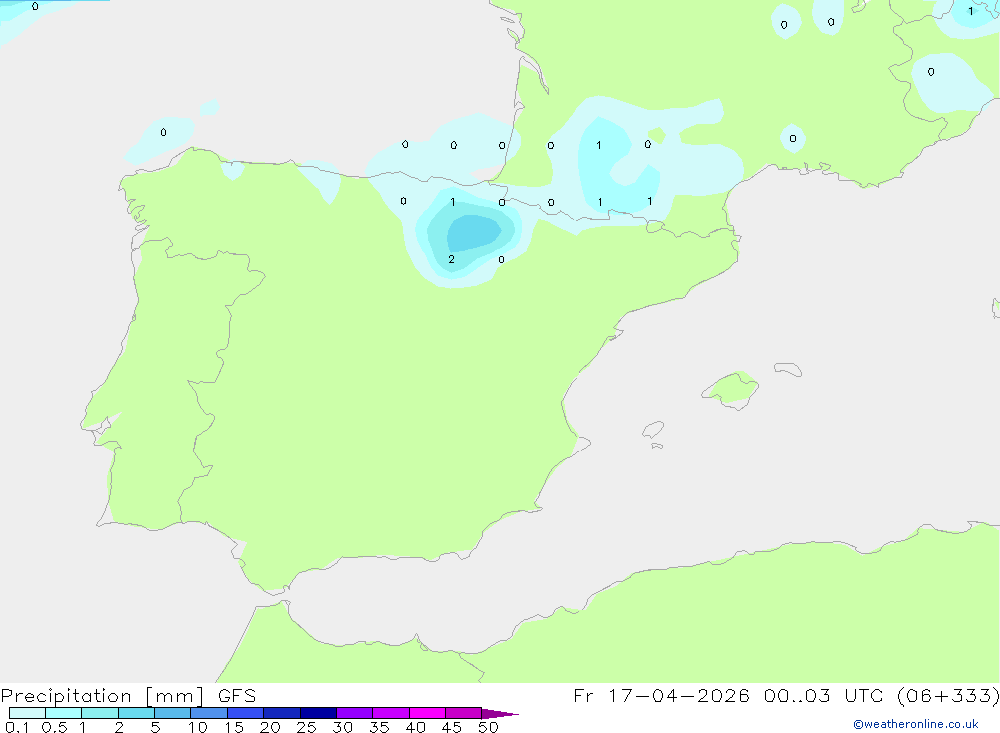Click the '40' legend scale label
This screenshot has width=1000, height=733.
click(415, 727)
